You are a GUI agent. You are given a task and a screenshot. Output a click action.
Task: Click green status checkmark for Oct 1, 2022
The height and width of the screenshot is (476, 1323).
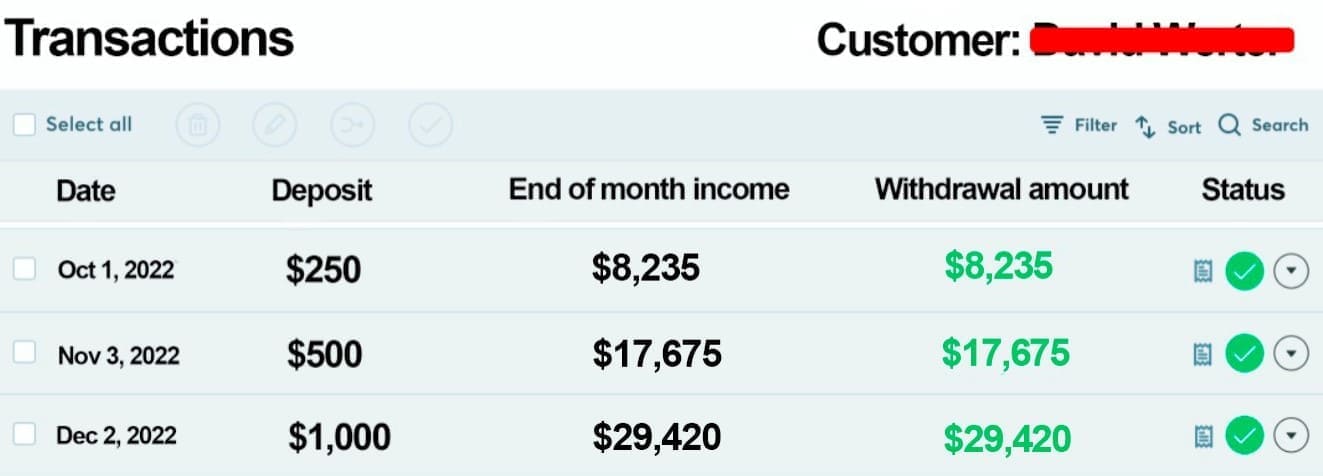point(1245,270)
